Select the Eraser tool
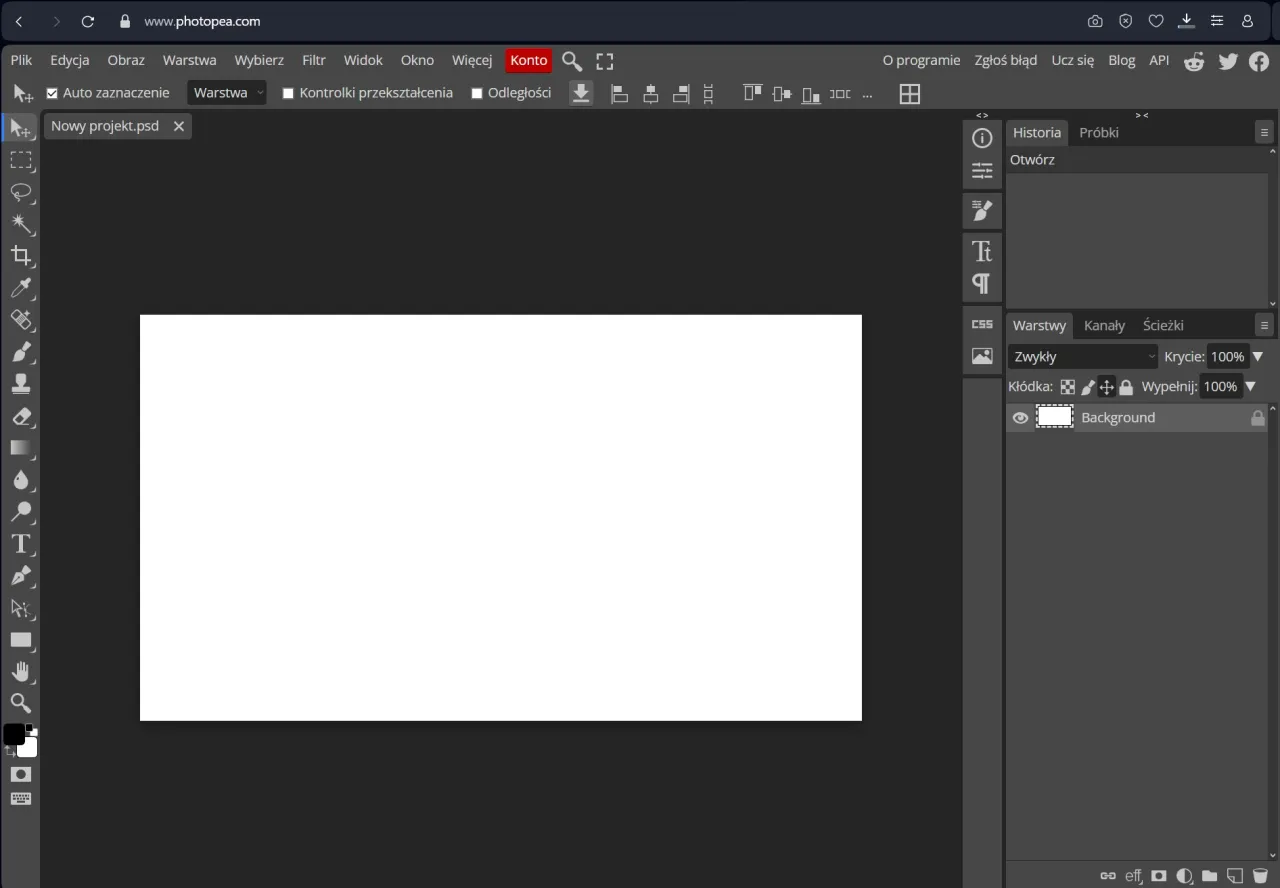The height and width of the screenshot is (888, 1280). 22,417
